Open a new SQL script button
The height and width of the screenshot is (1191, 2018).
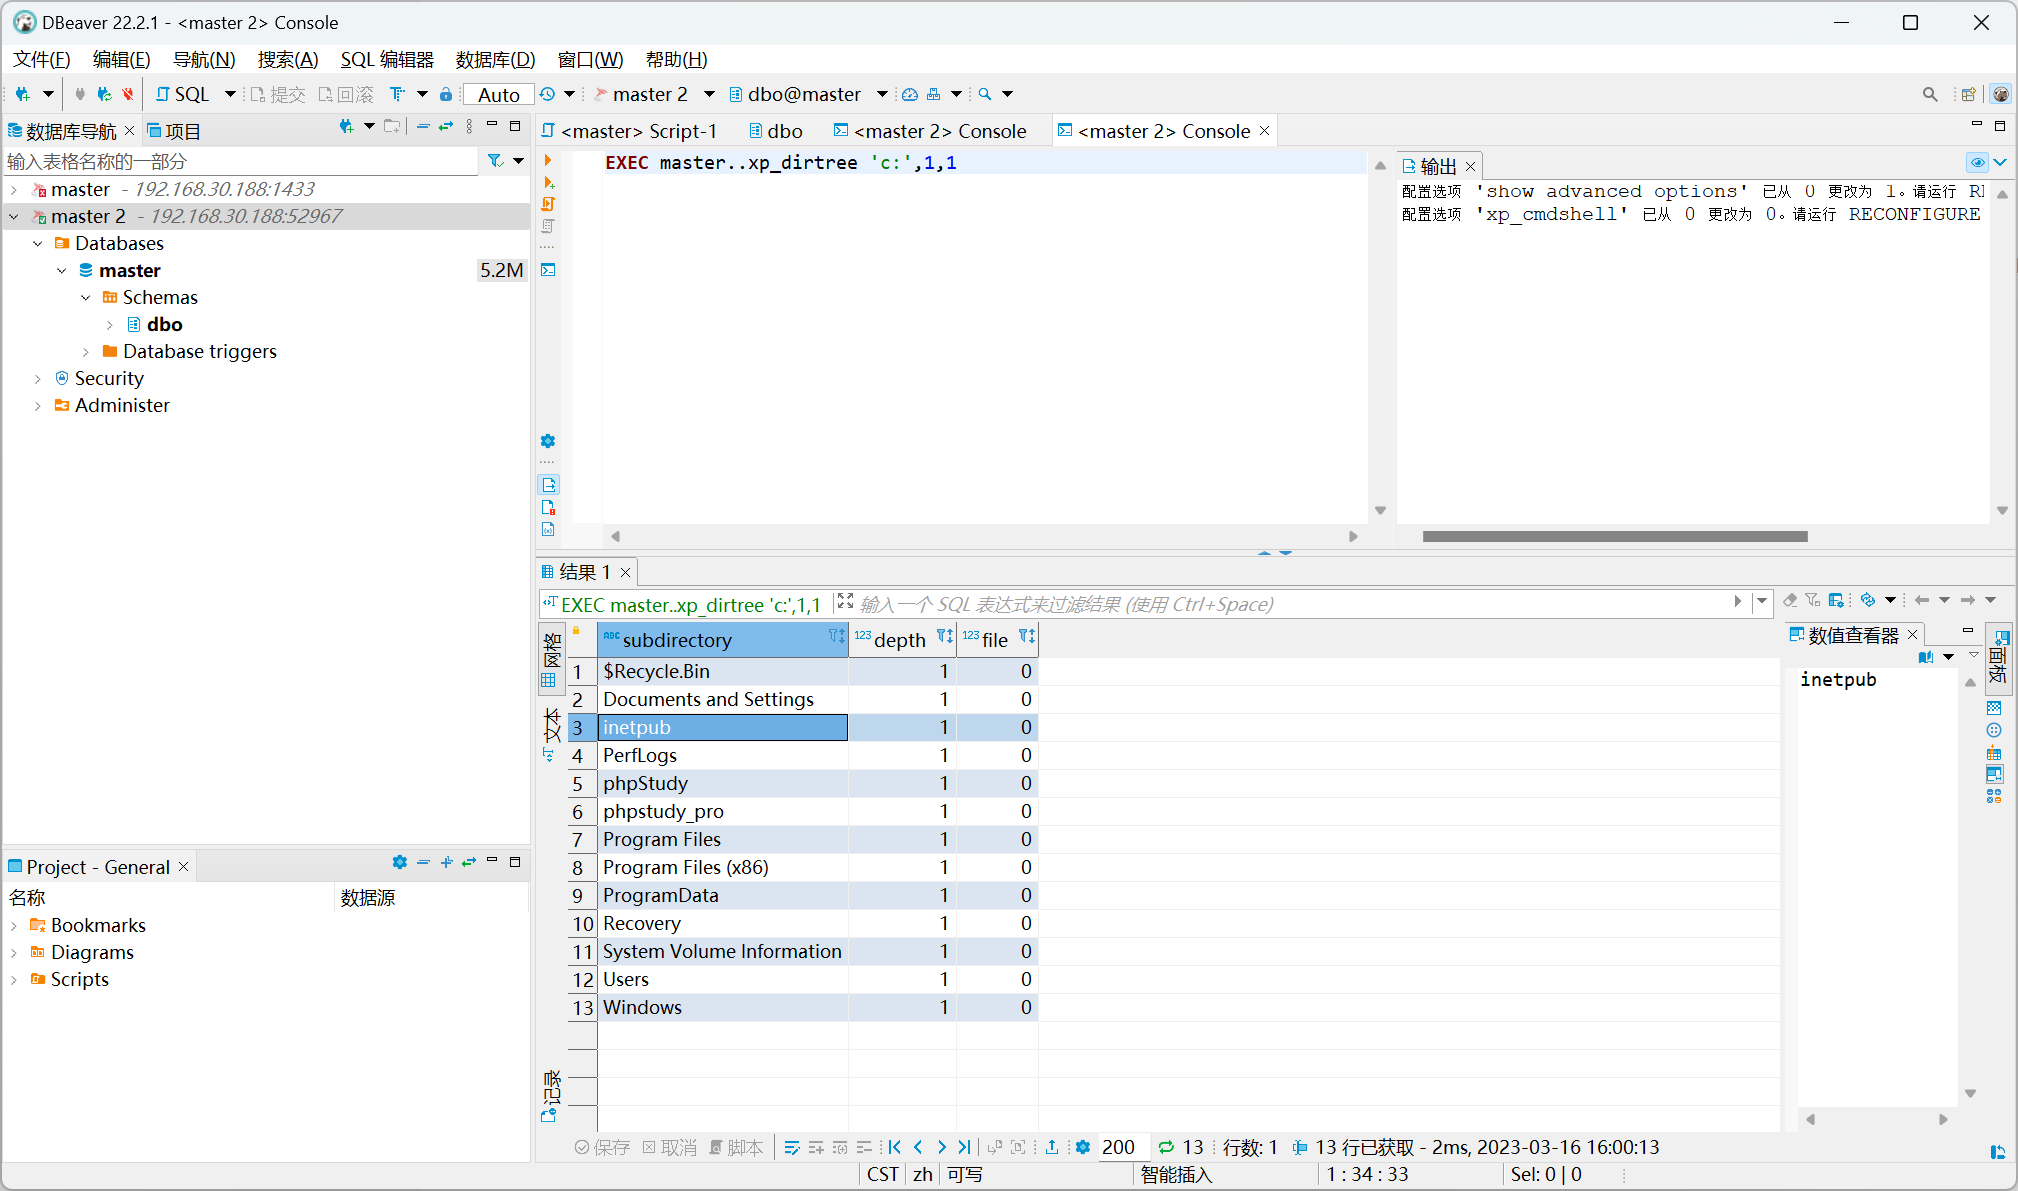click(x=182, y=94)
